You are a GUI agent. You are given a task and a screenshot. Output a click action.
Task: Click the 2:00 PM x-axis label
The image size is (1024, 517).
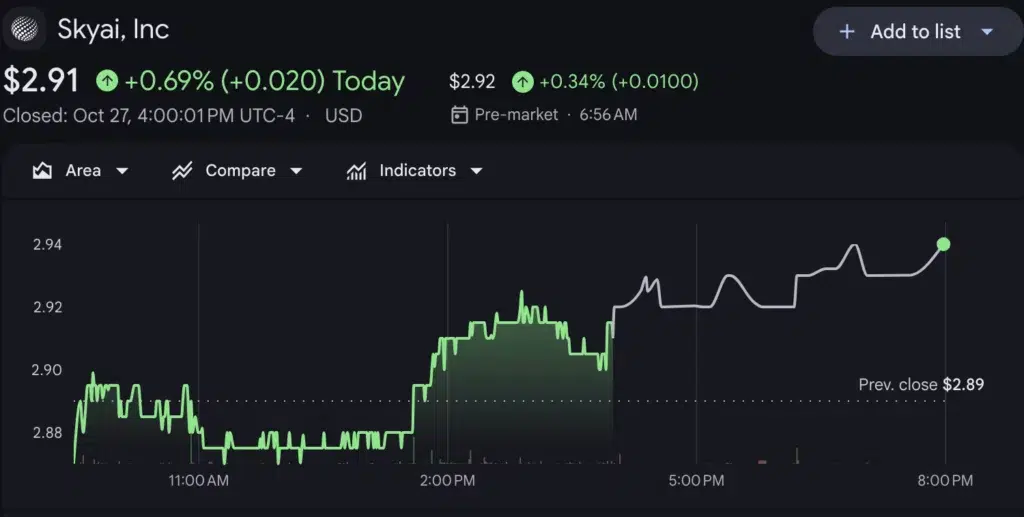click(447, 481)
